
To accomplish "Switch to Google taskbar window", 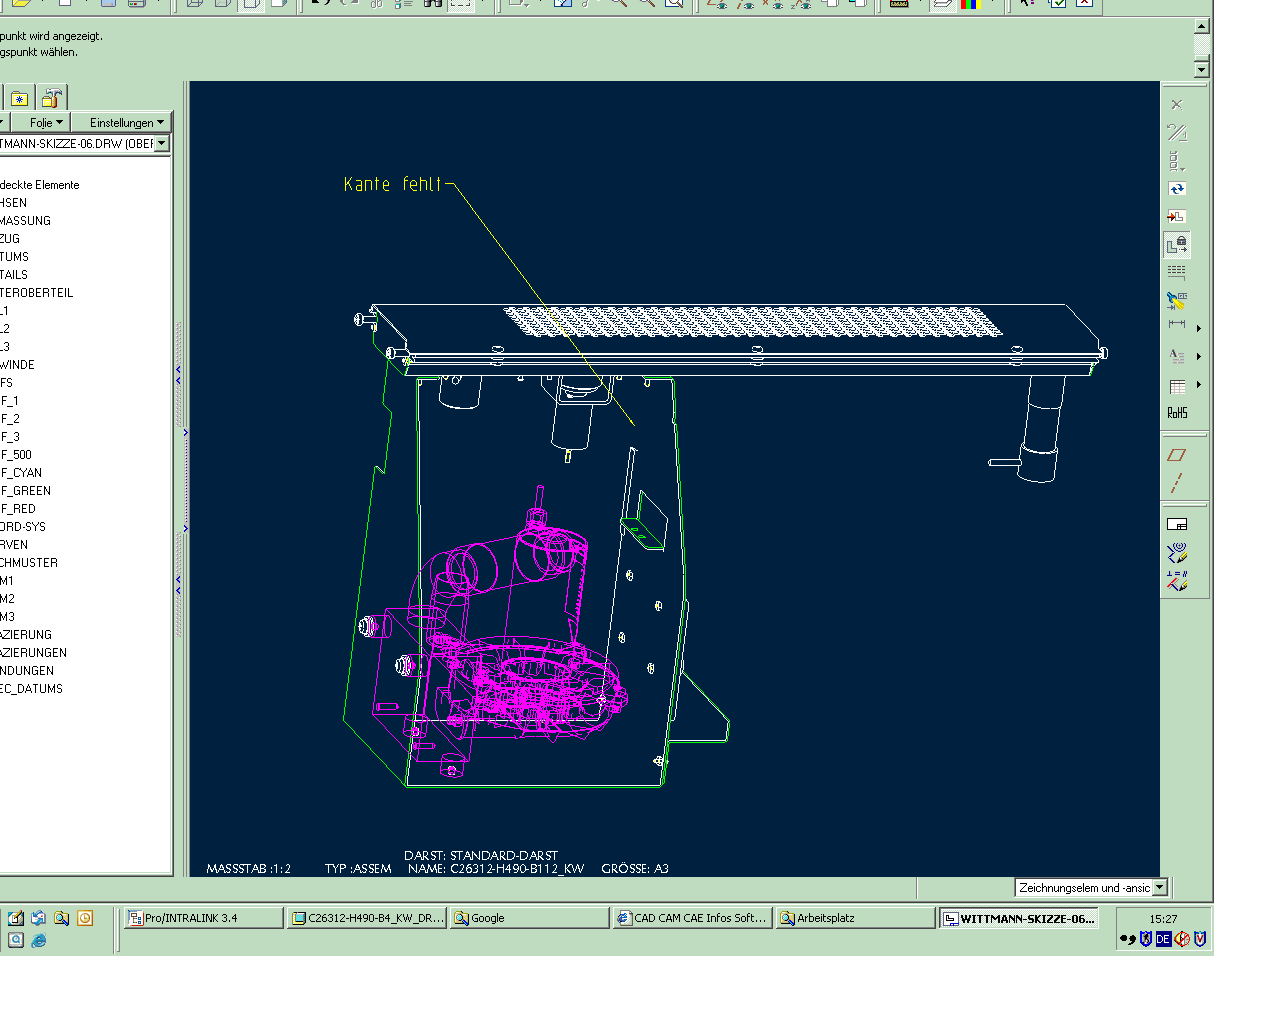I will point(529,918).
